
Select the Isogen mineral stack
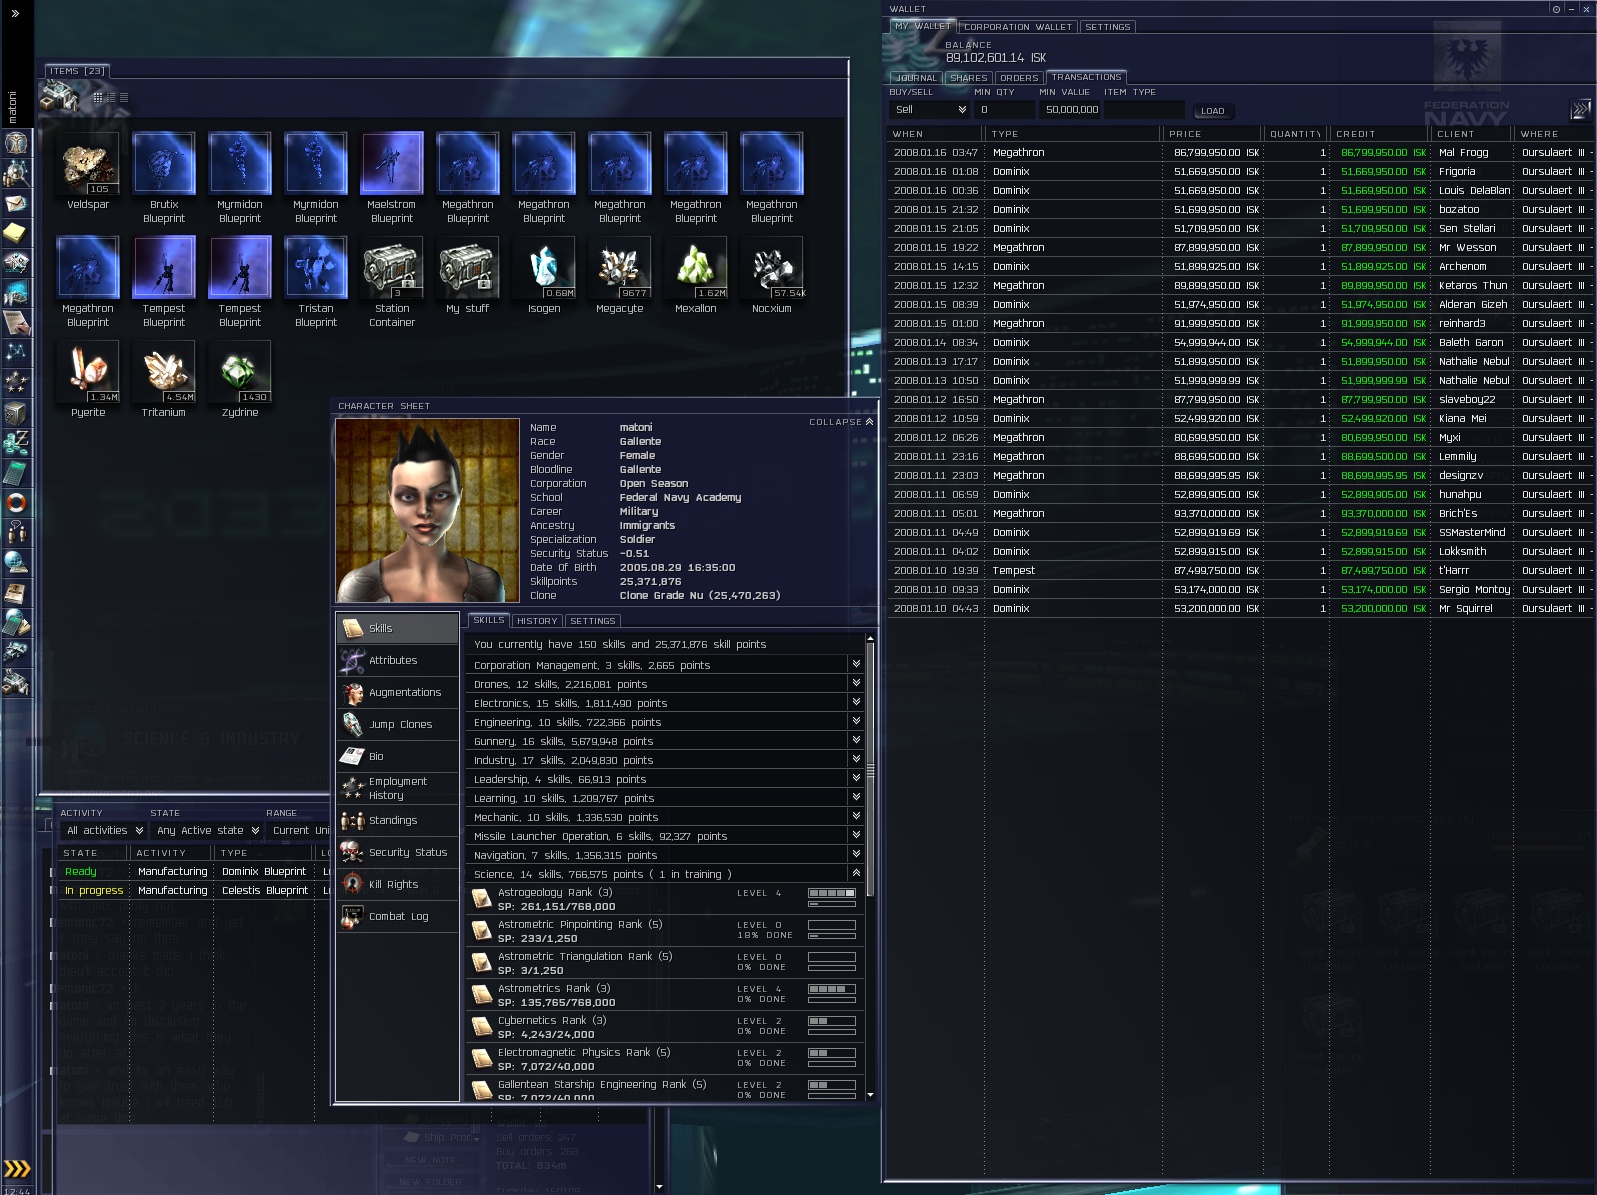click(x=544, y=275)
